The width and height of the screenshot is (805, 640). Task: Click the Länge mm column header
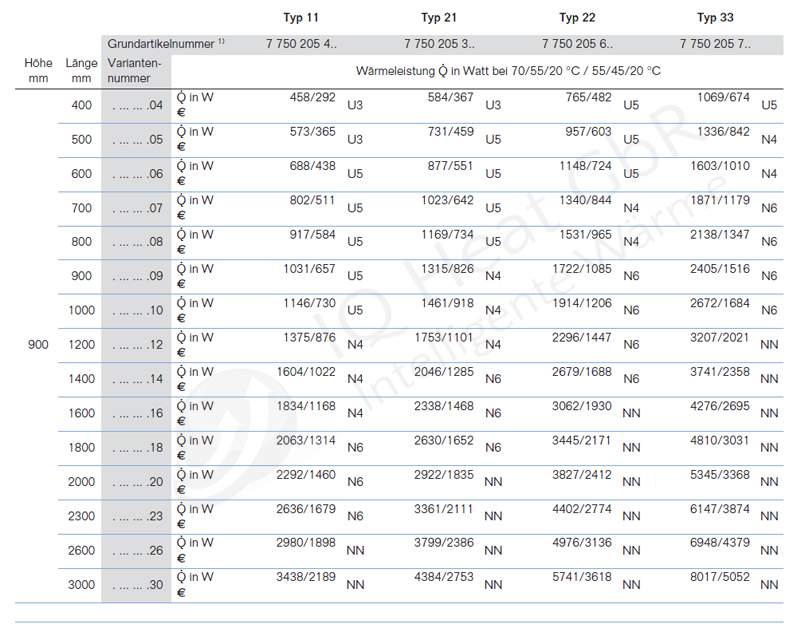coord(81,71)
